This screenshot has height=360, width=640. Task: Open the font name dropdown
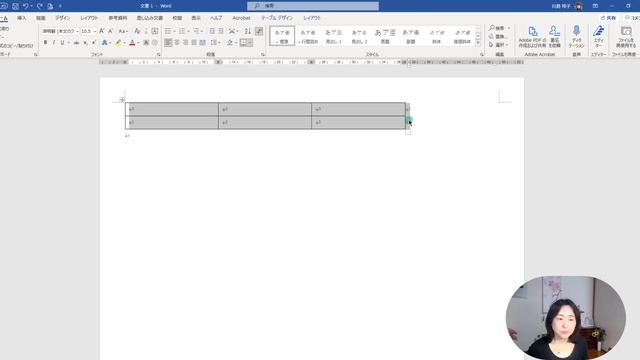point(77,31)
